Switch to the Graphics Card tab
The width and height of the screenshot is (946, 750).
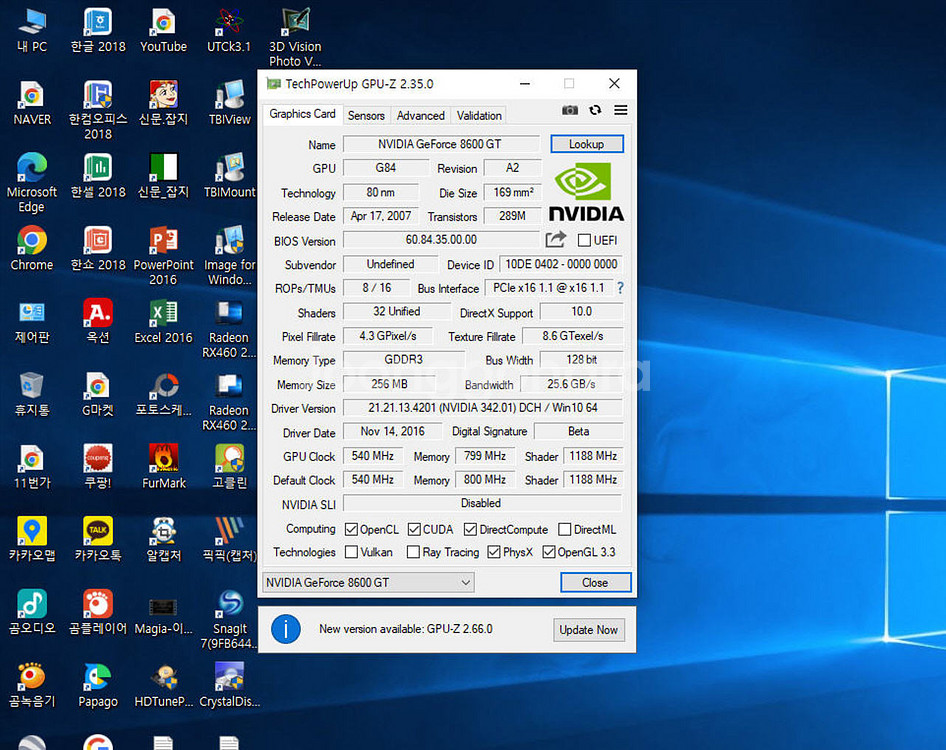302,114
